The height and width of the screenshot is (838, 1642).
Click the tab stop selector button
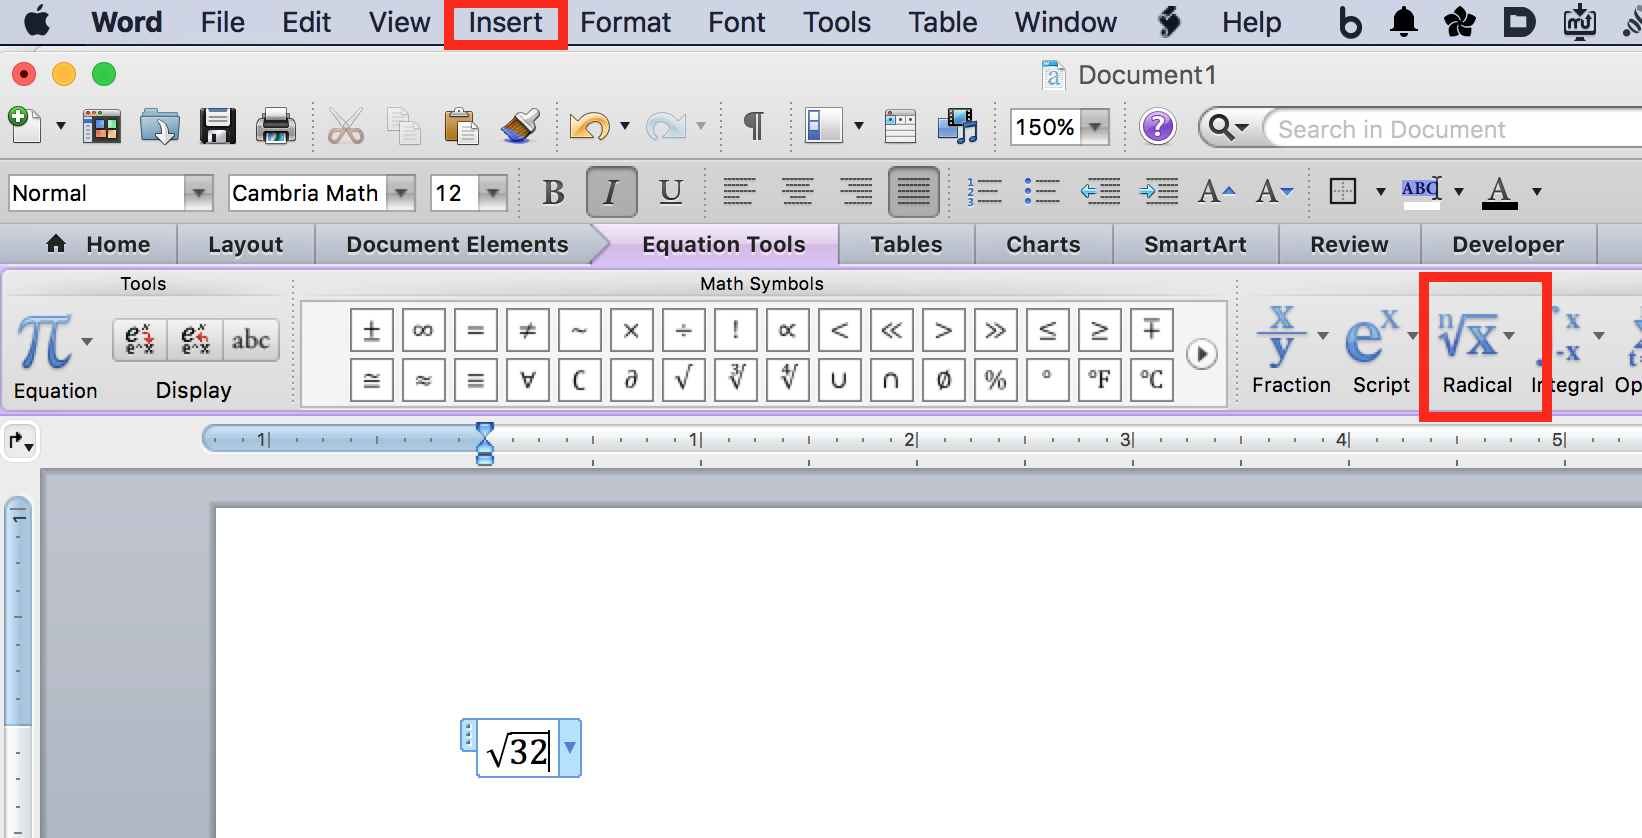20,441
